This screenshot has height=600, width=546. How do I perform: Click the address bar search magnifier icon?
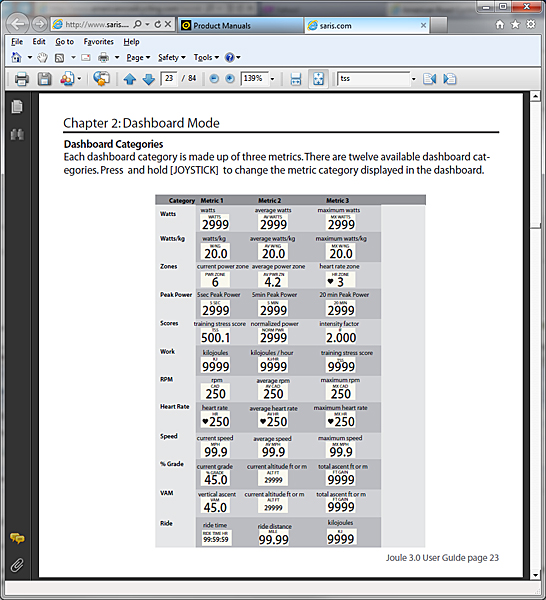click(137, 24)
